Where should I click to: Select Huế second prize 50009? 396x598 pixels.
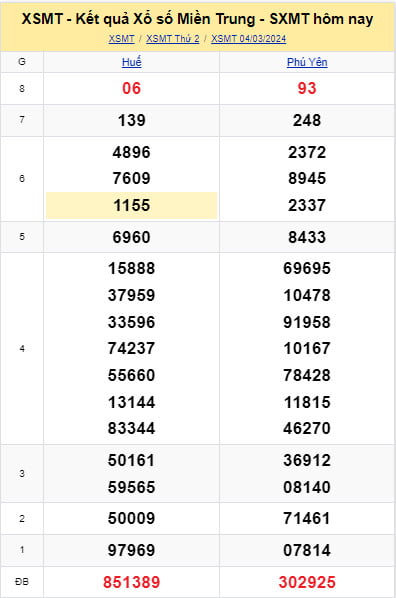132,518
